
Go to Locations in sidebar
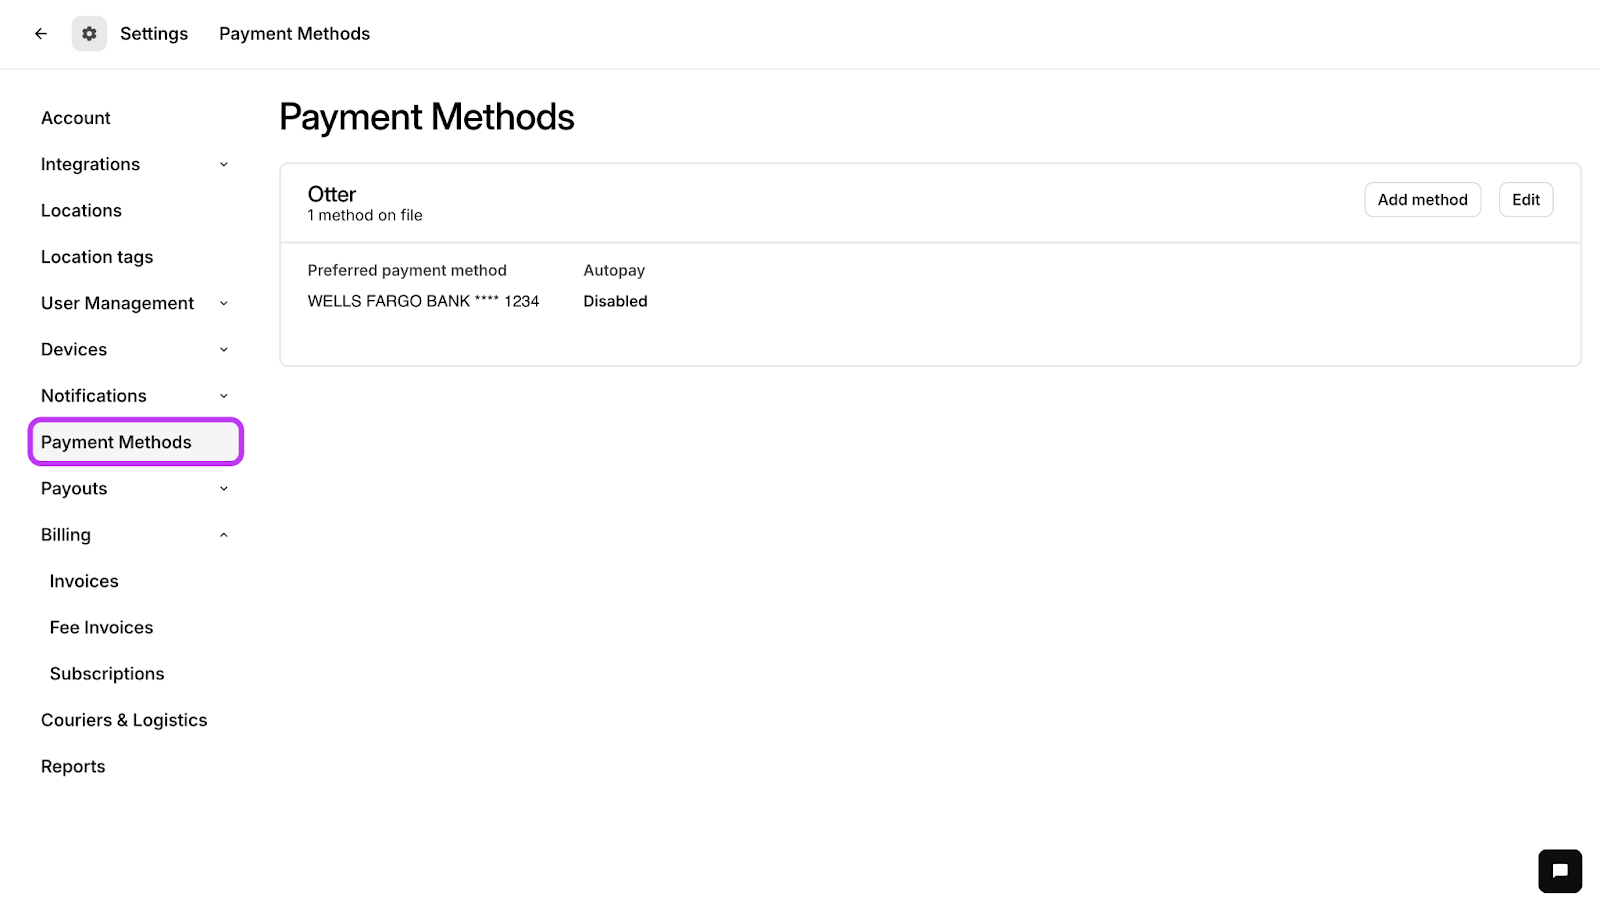(x=81, y=211)
